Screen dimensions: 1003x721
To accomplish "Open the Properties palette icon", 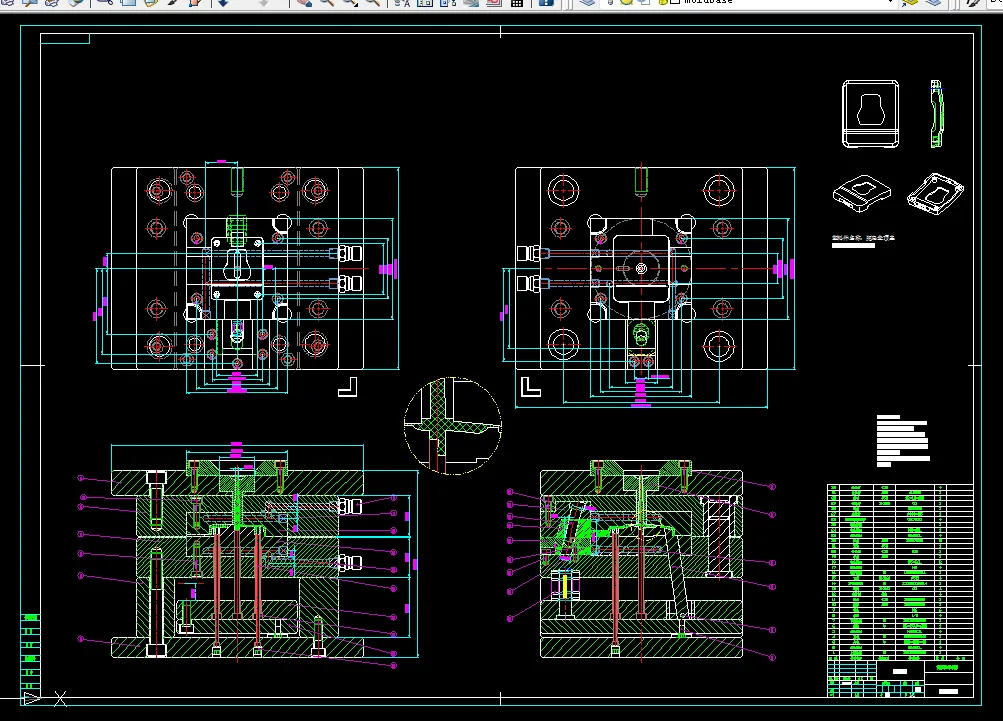I will [x=402, y=3].
